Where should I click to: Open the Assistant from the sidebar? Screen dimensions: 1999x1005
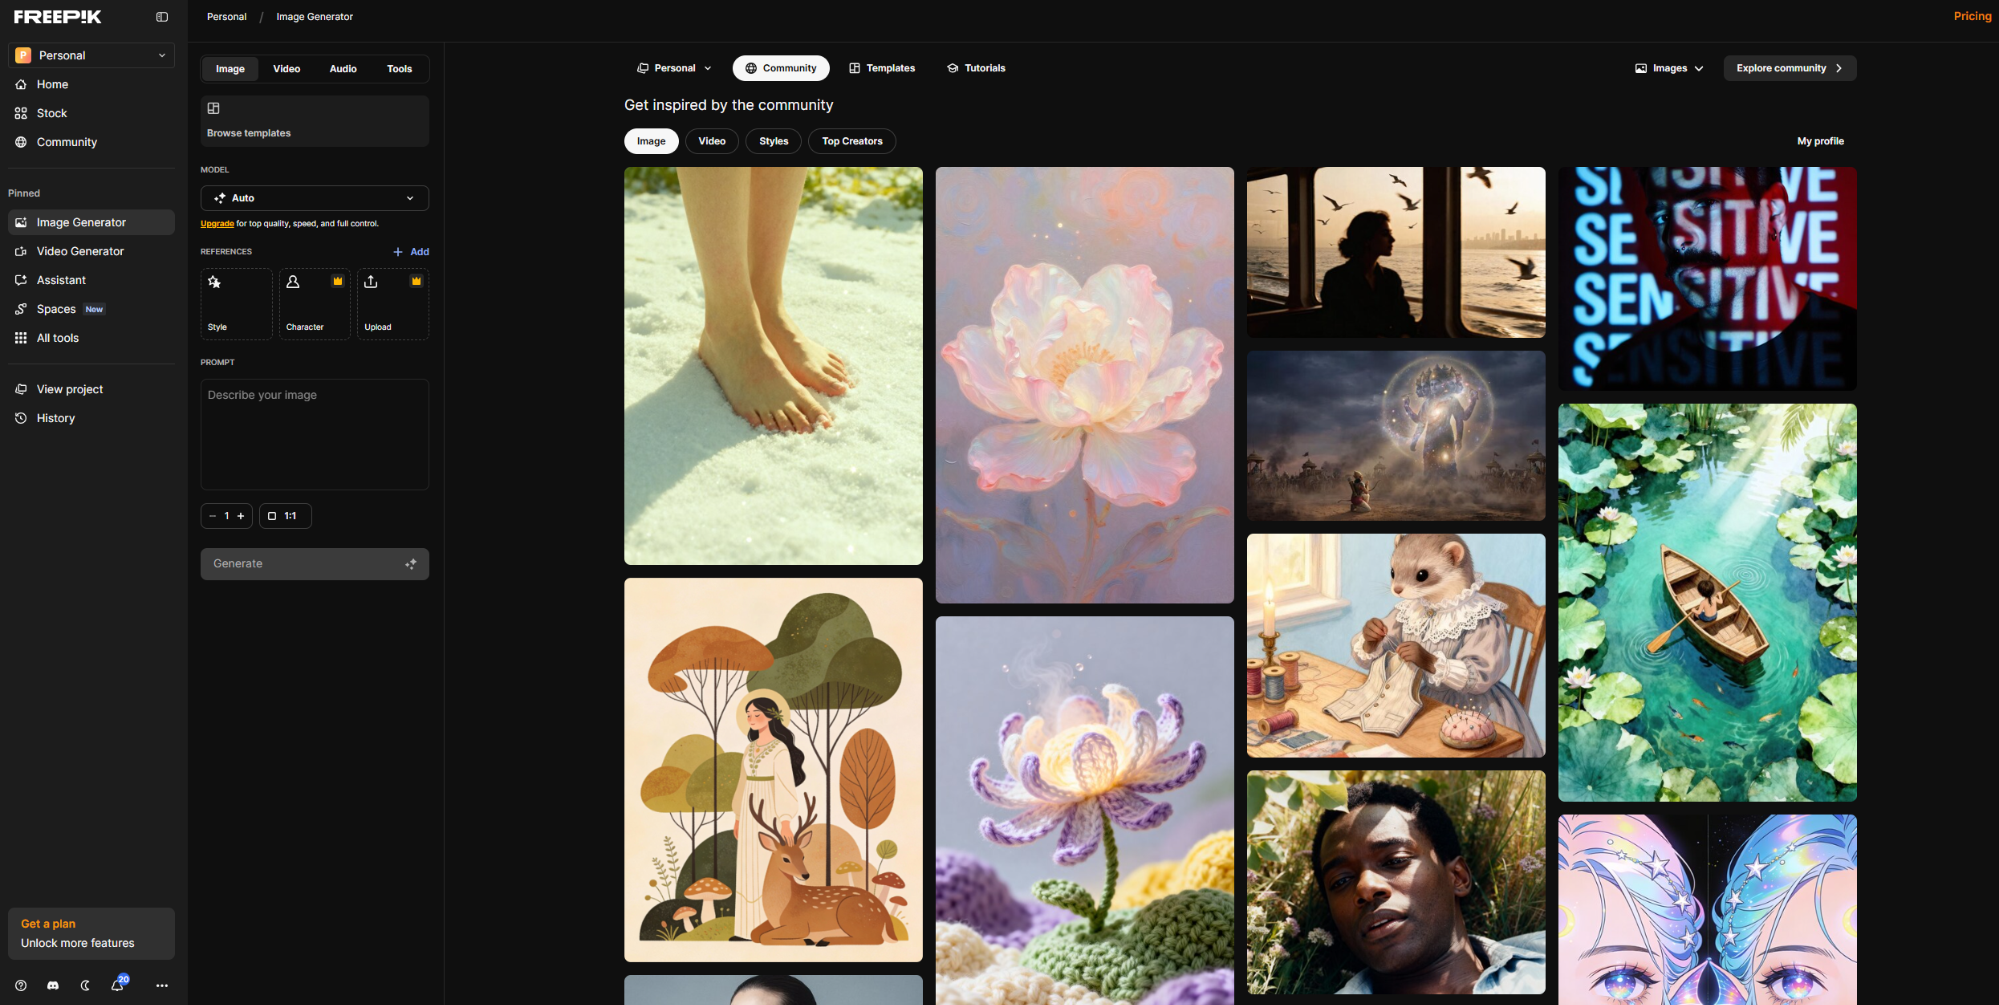pos(62,280)
